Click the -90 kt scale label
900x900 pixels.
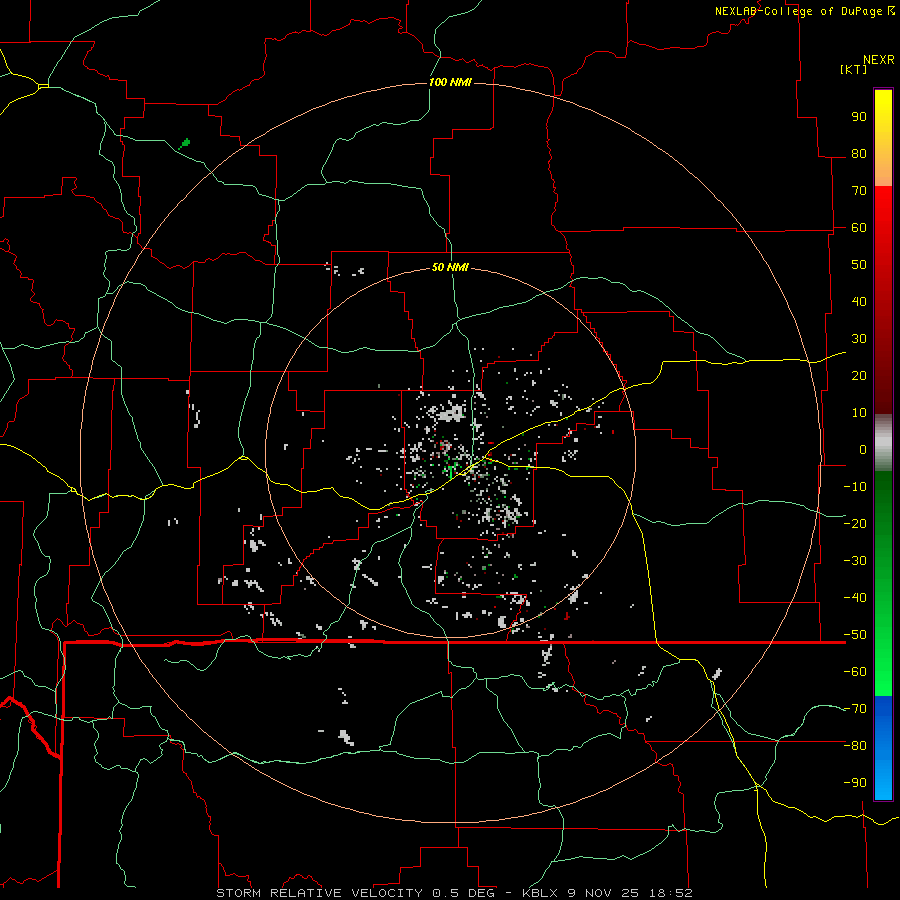pyautogui.click(x=855, y=783)
